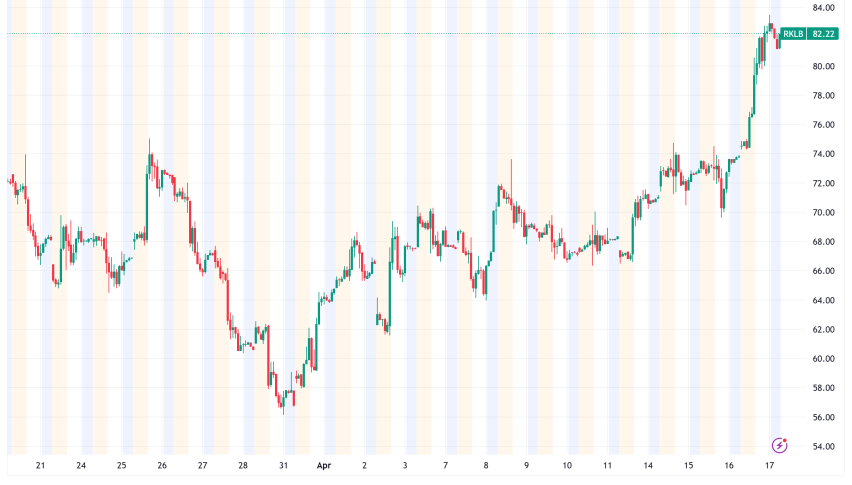Viewport: 852px width, 485px height.
Task: Click date 14 on the time axis
Action: click(x=648, y=466)
